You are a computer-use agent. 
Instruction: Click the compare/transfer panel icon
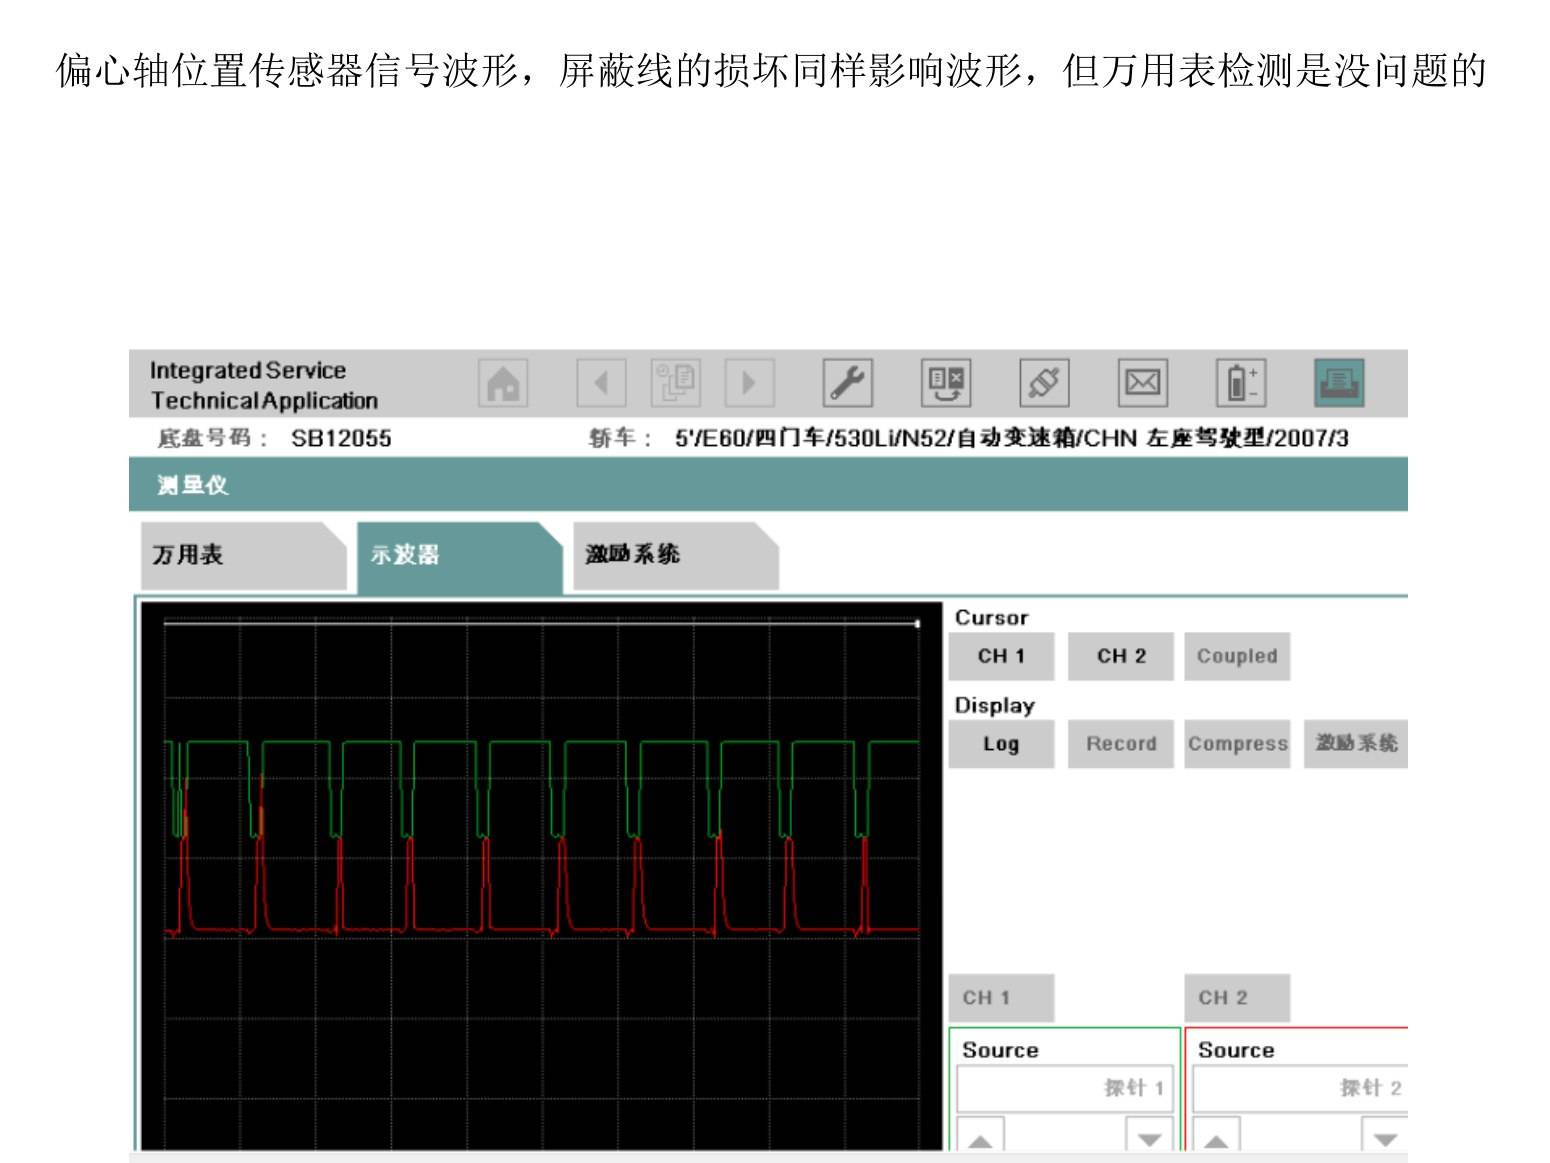click(x=945, y=383)
